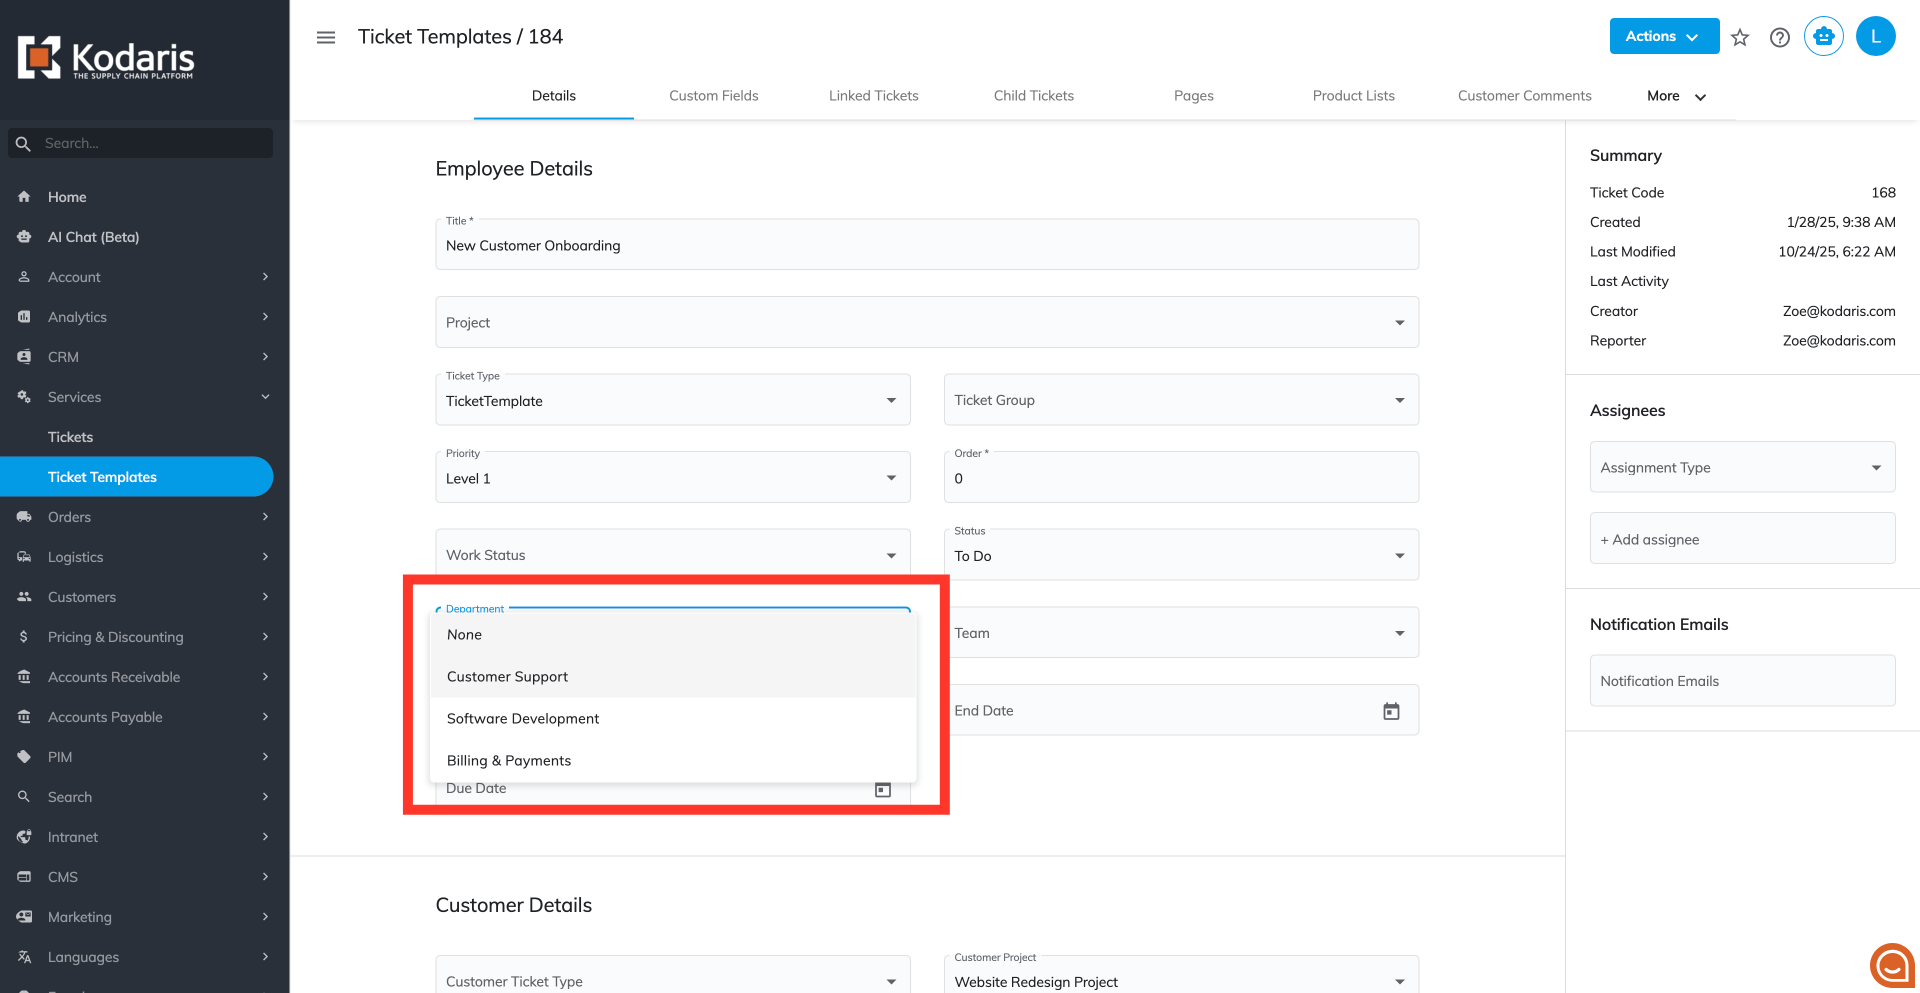Open the AI robot assistant icon
Screen dimensions: 1920x993
1824,36
